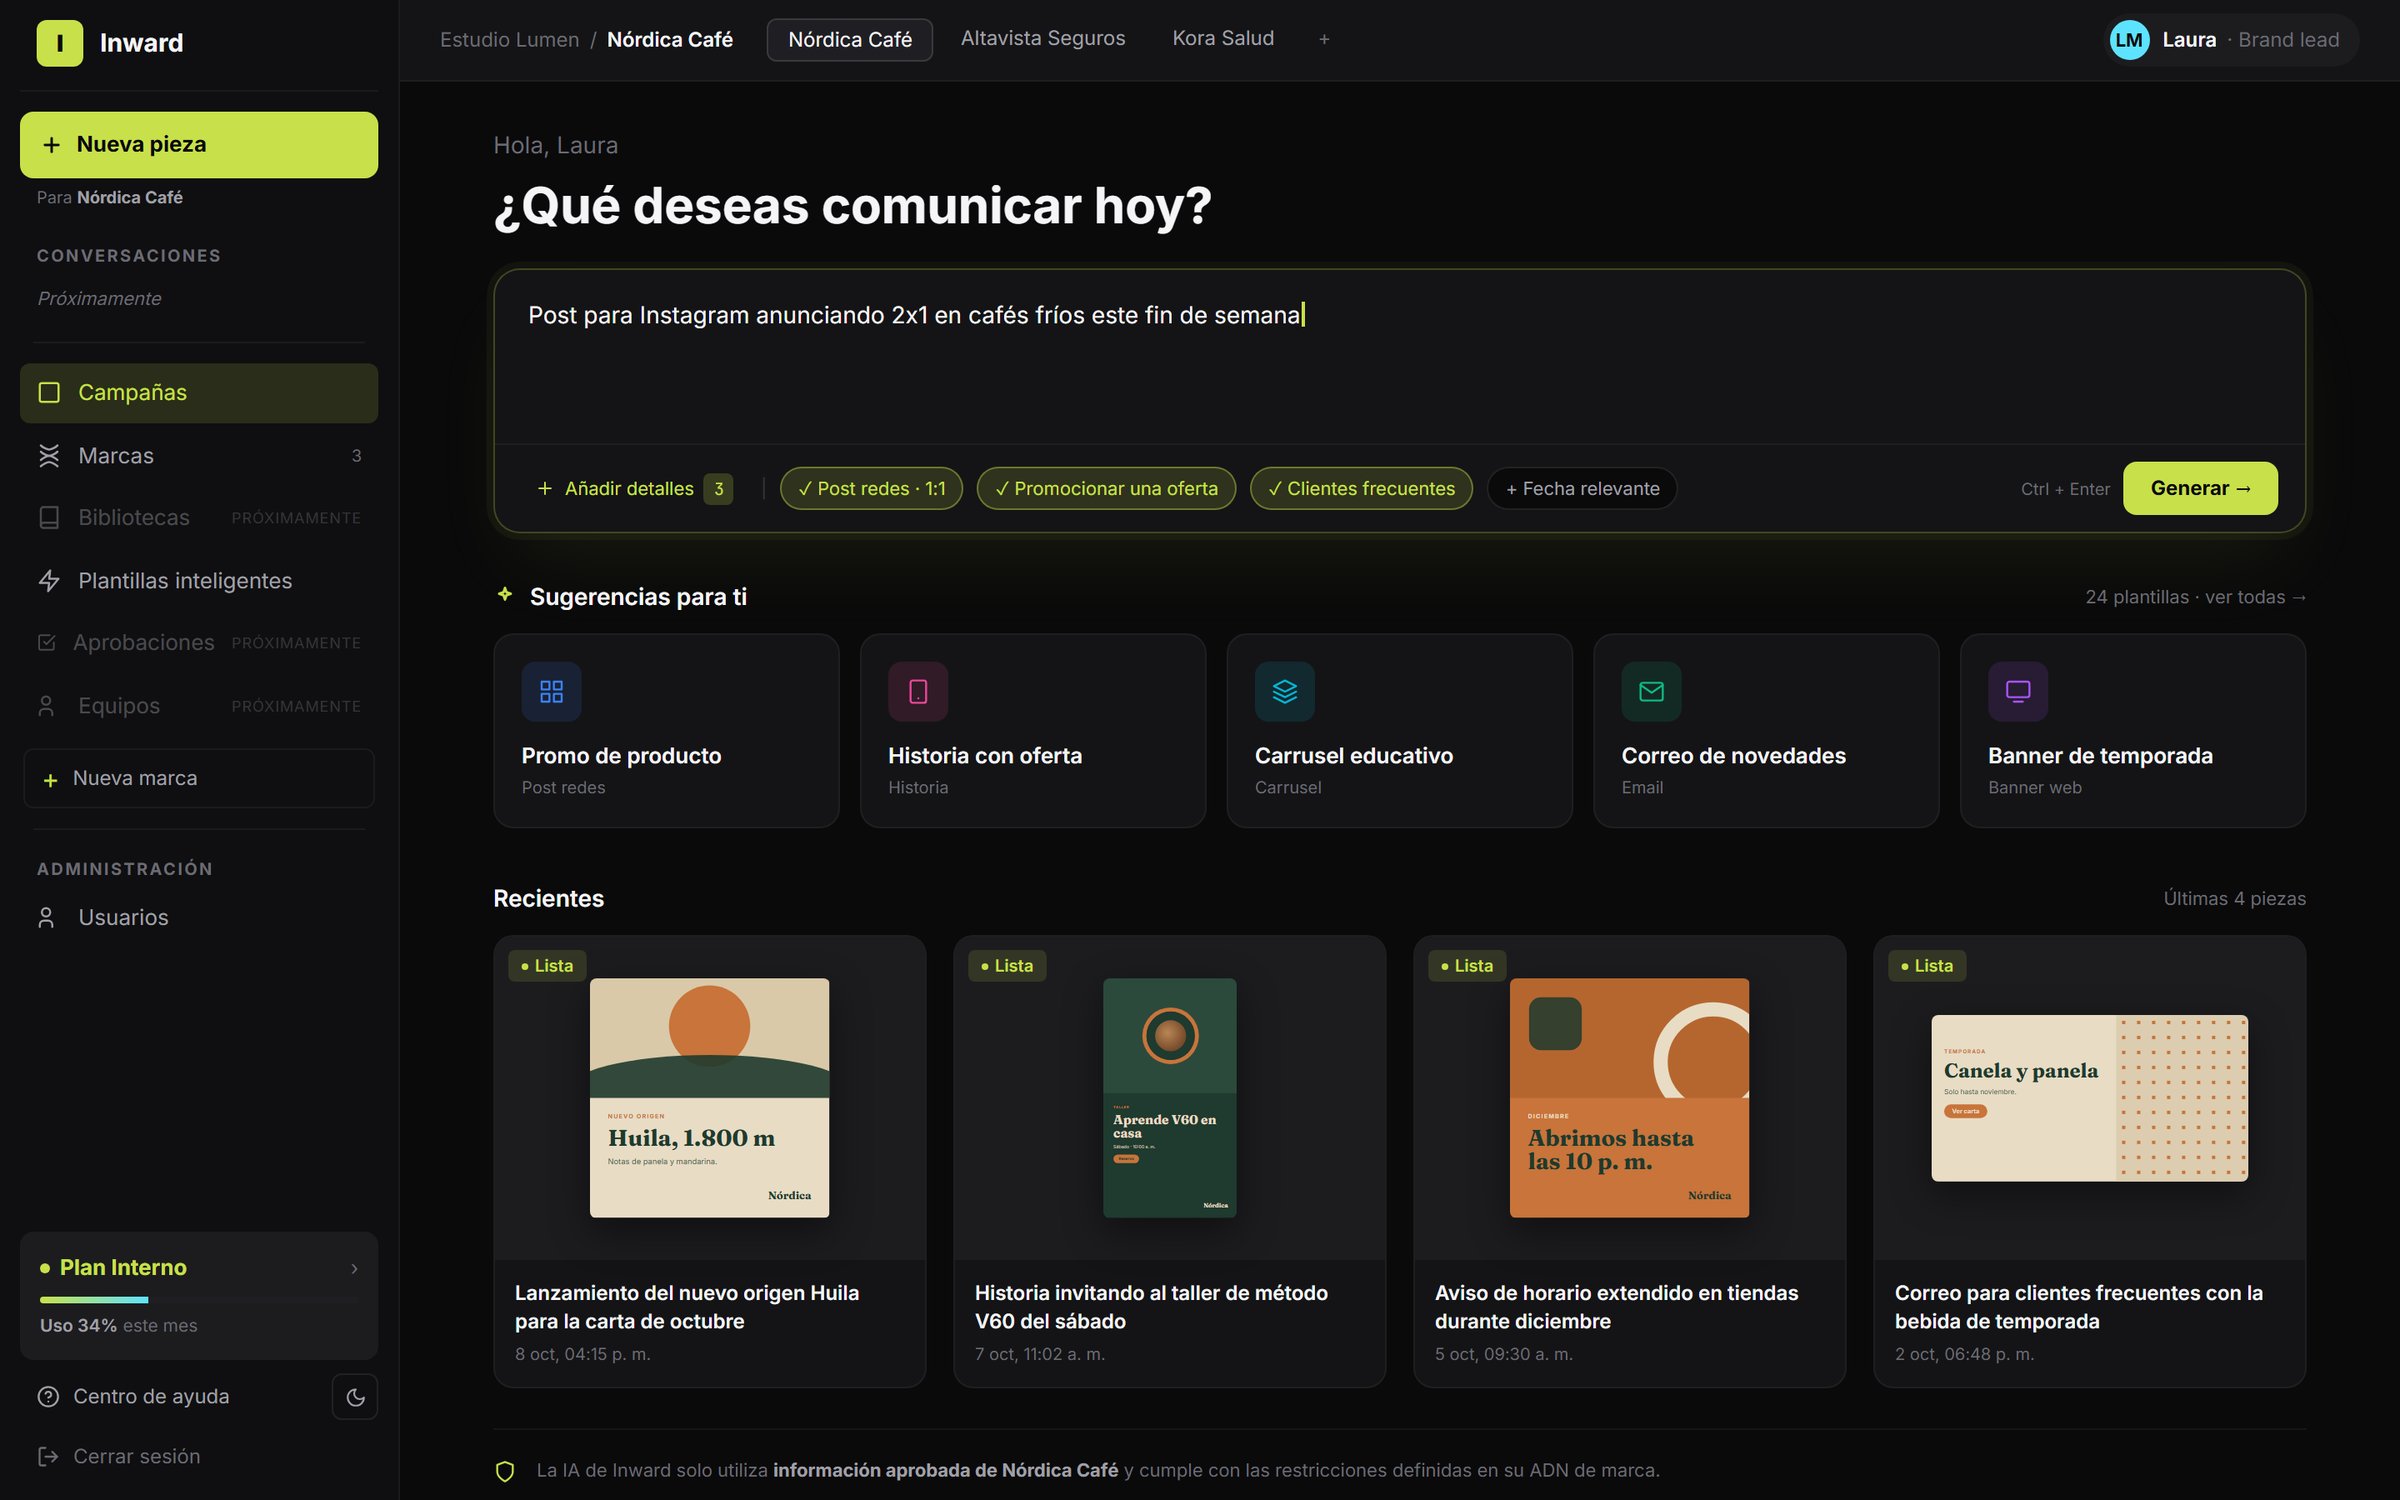Toggle the Promocionar una oferta chip
Viewport: 2400px width, 1500px height.
click(x=1106, y=488)
